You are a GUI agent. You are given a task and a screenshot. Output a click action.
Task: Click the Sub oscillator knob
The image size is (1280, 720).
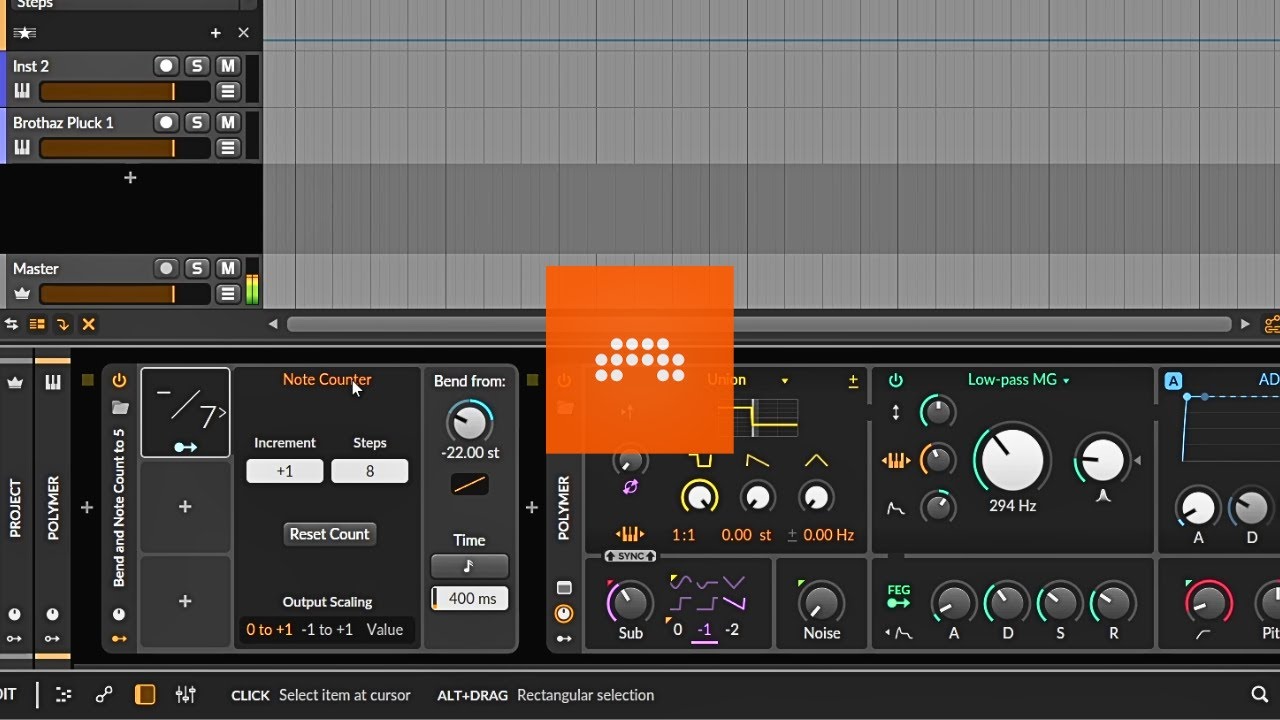pyautogui.click(x=629, y=603)
